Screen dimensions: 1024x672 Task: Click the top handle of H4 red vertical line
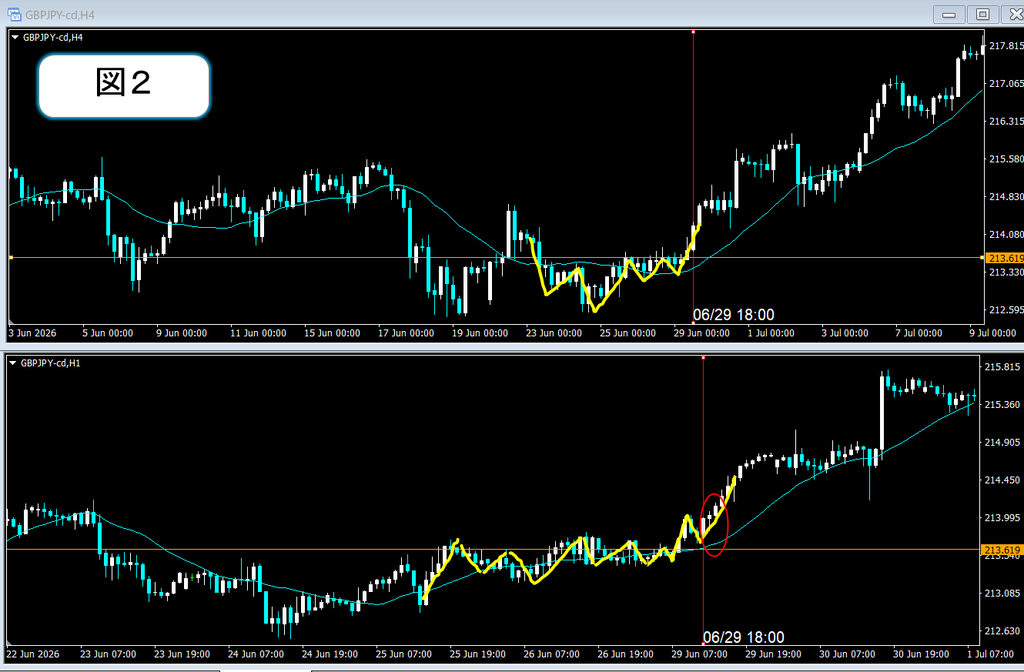(693, 31)
